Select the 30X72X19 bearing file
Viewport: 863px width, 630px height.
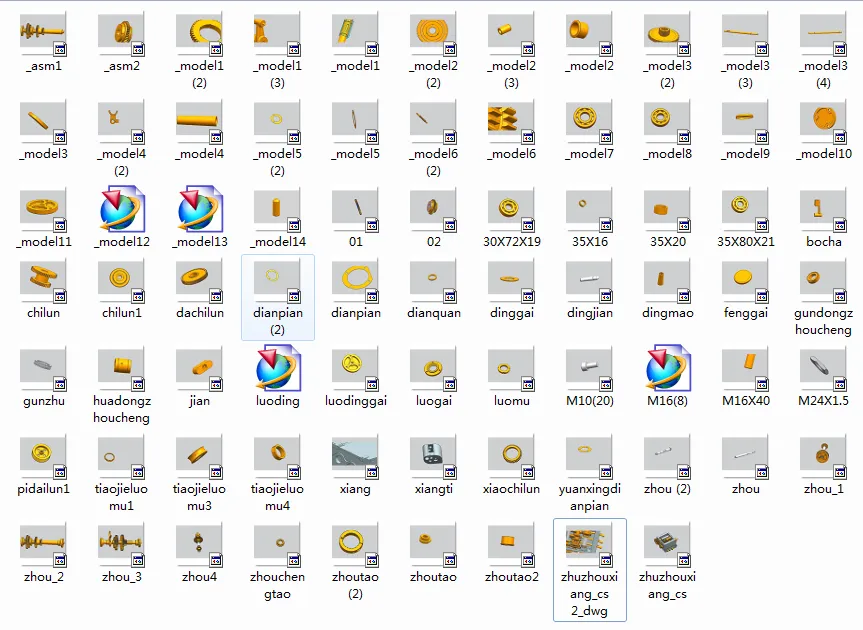(511, 210)
